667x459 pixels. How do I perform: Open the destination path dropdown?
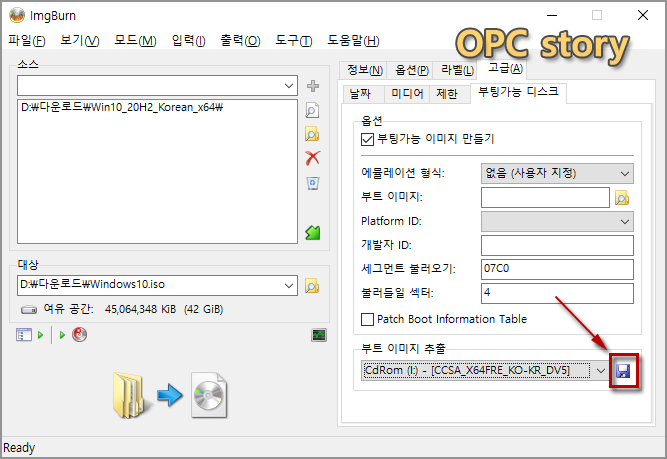(289, 285)
